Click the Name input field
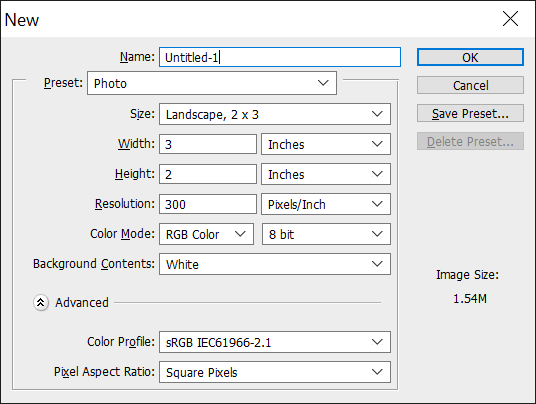The width and height of the screenshot is (536, 404). click(280, 57)
